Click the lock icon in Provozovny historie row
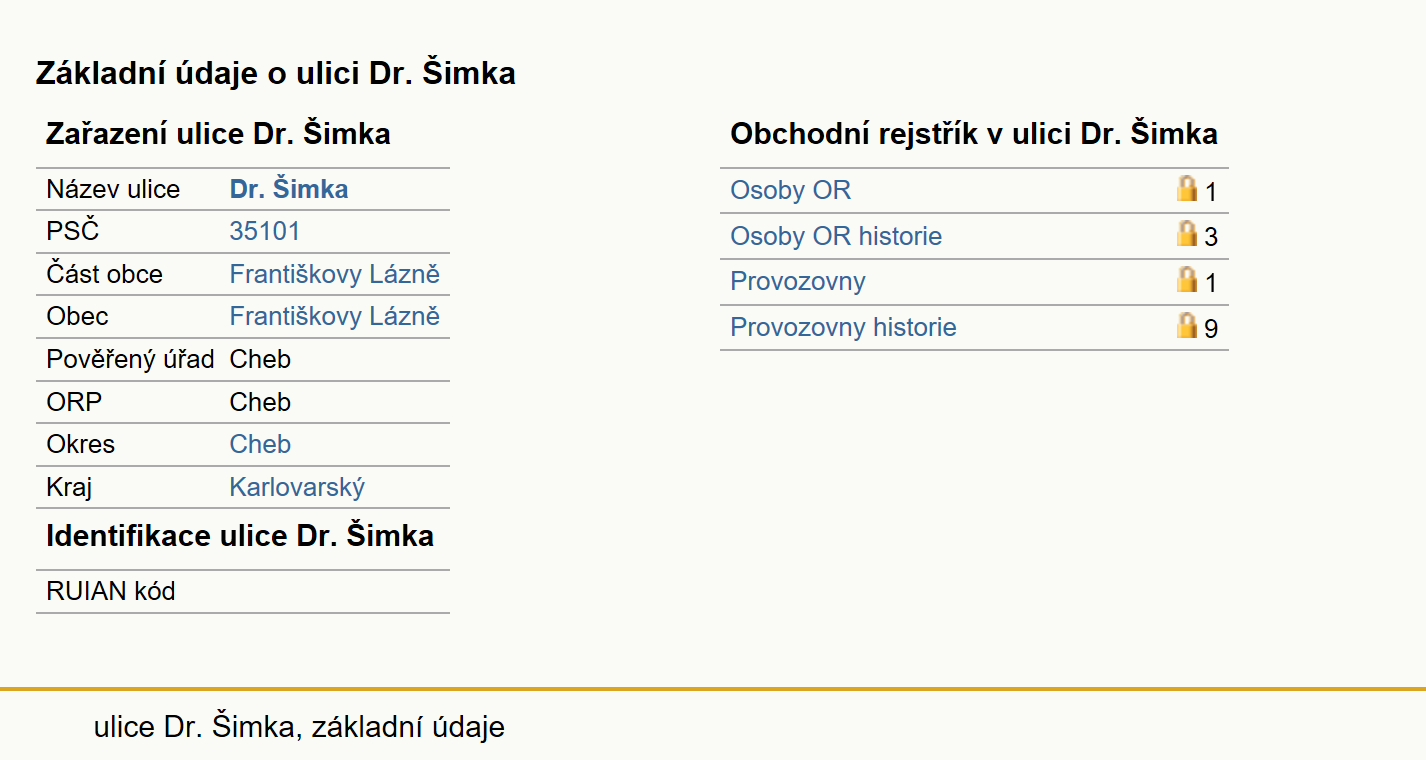This screenshot has height=760, width=1426. [x=1187, y=325]
